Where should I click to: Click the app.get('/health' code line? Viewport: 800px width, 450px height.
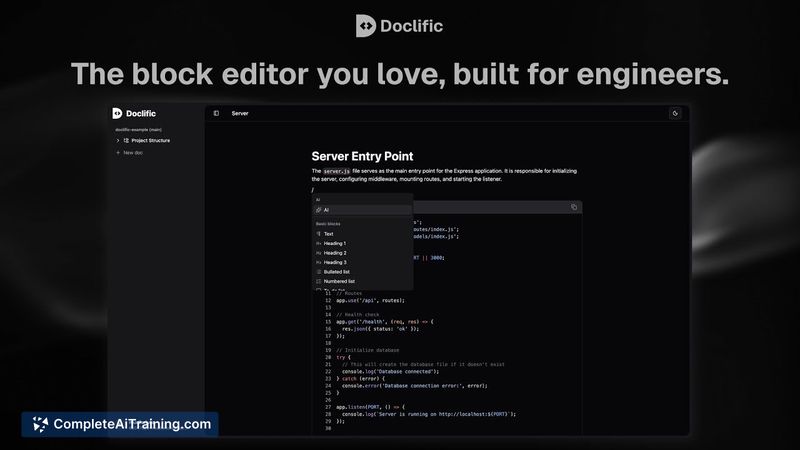pyautogui.click(x=385, y=322)
